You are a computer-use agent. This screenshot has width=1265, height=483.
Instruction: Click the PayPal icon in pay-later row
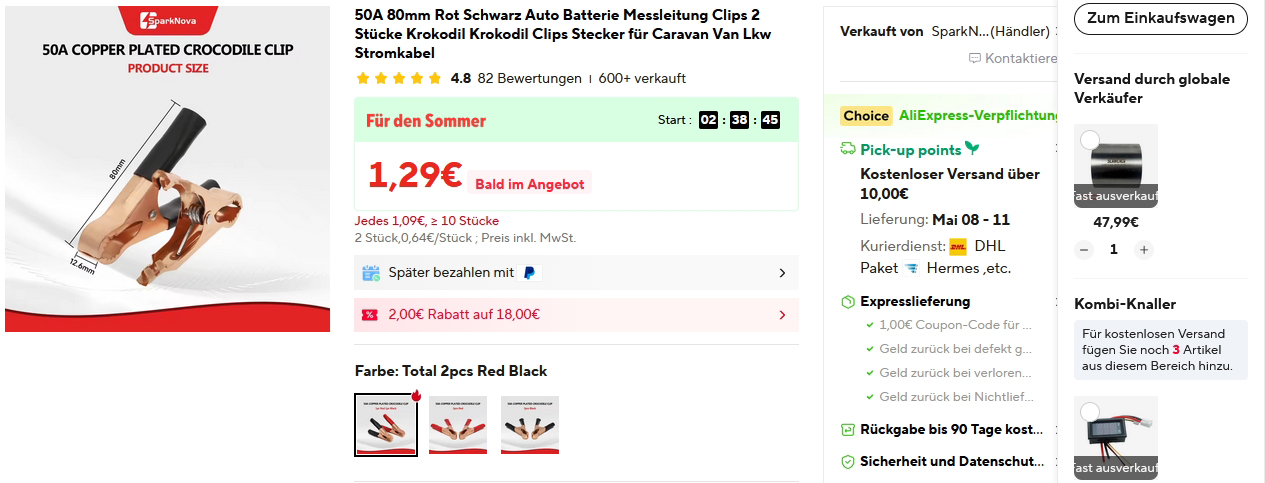click(x=528, y=272)
